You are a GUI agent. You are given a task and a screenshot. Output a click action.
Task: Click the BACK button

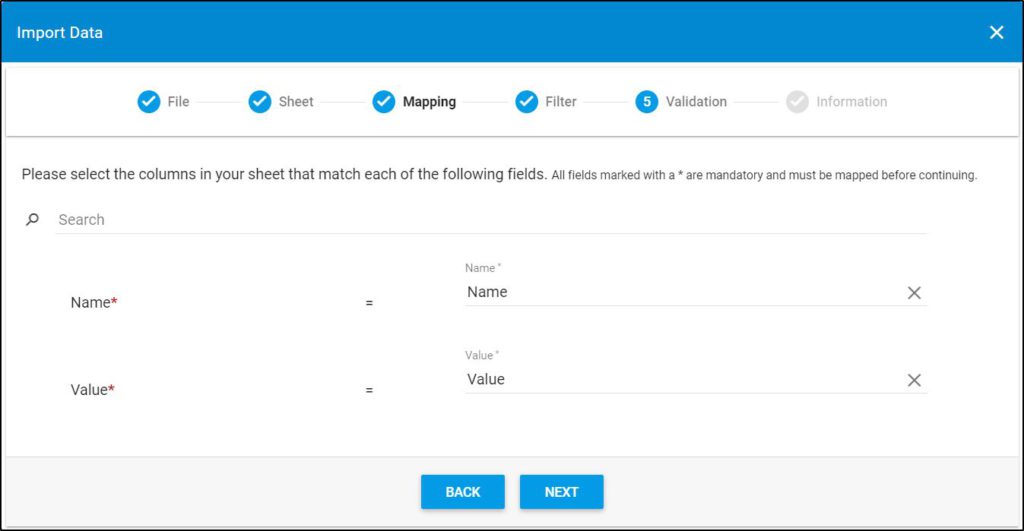tap(463, 492)
